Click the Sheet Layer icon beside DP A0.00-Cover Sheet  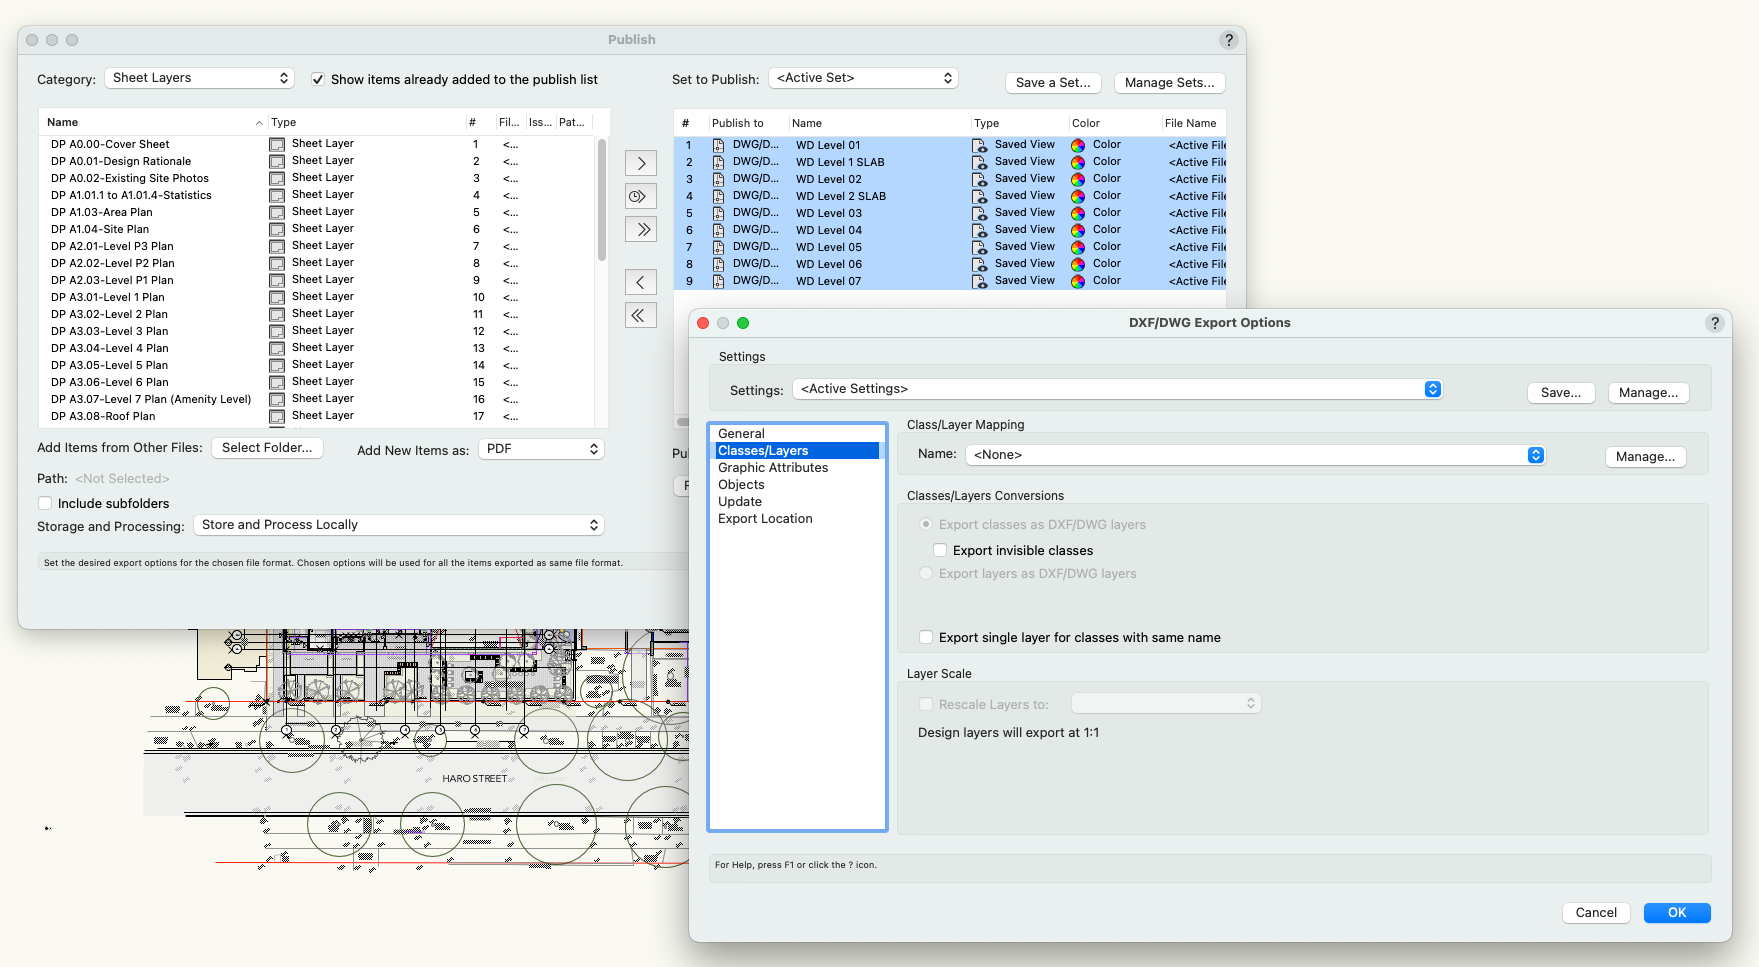(x=276, y=144)
